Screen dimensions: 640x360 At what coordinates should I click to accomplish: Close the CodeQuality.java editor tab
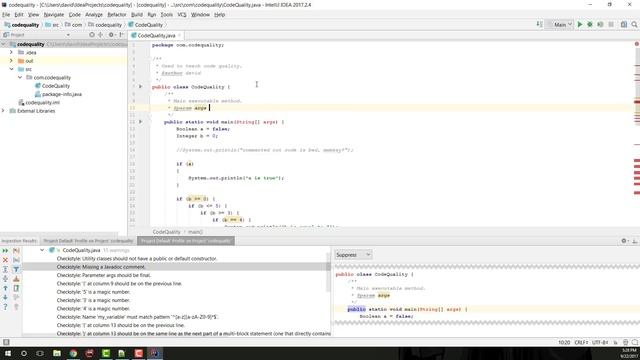(x=179, y=36)
